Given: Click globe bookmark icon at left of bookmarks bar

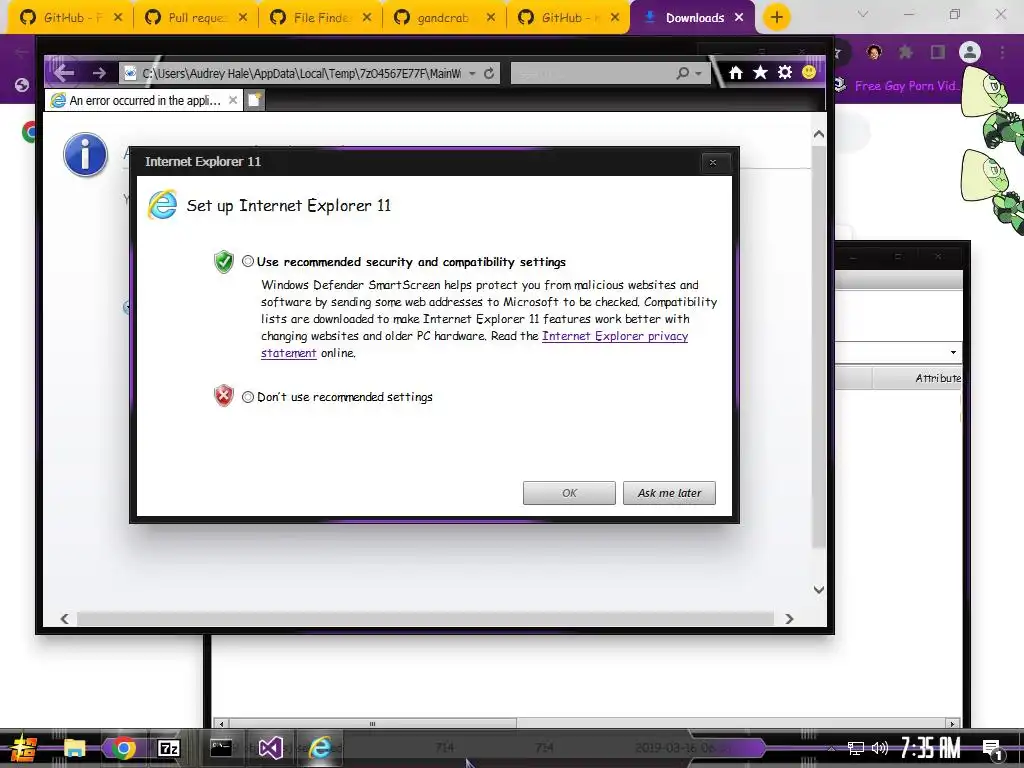Looking at the screenshot, I should [22, 85].
